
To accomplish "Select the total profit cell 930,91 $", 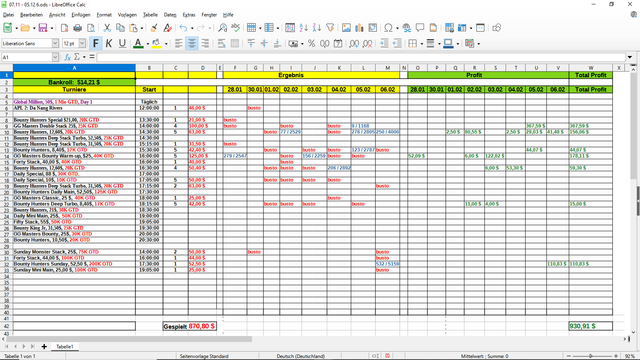I will click(591, 326).
